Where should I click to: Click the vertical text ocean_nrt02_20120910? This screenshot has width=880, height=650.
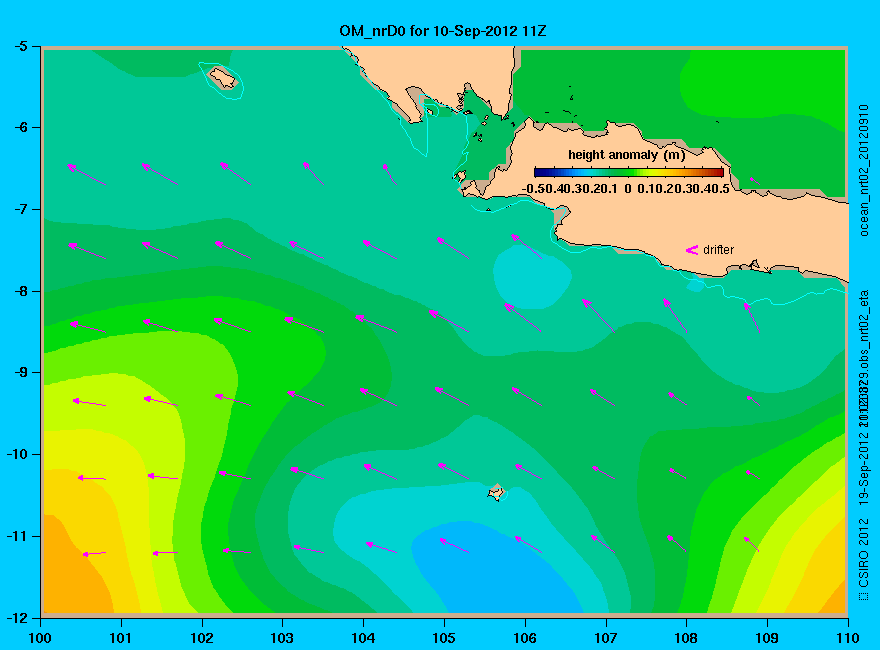click(864, 170)
